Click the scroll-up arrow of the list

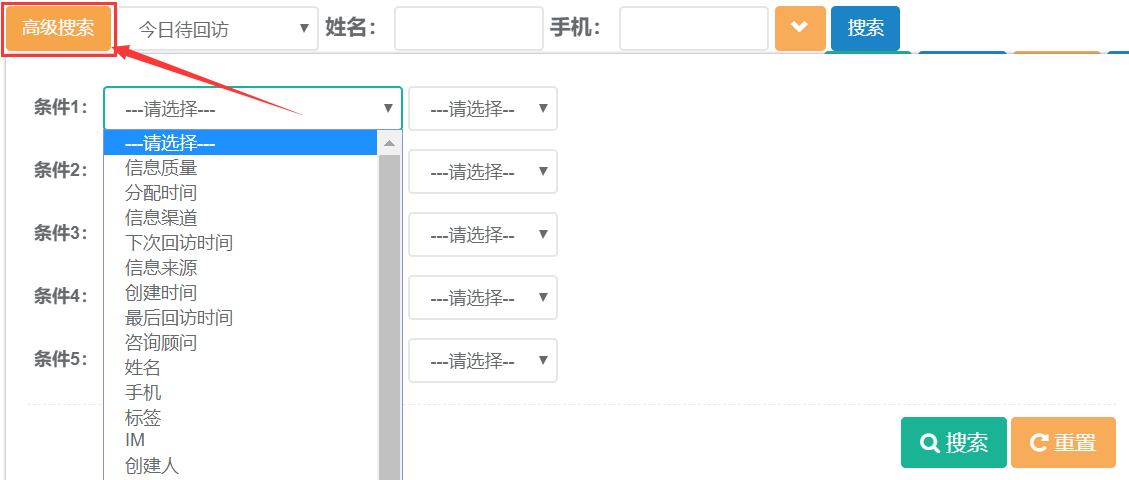point(389,144)
